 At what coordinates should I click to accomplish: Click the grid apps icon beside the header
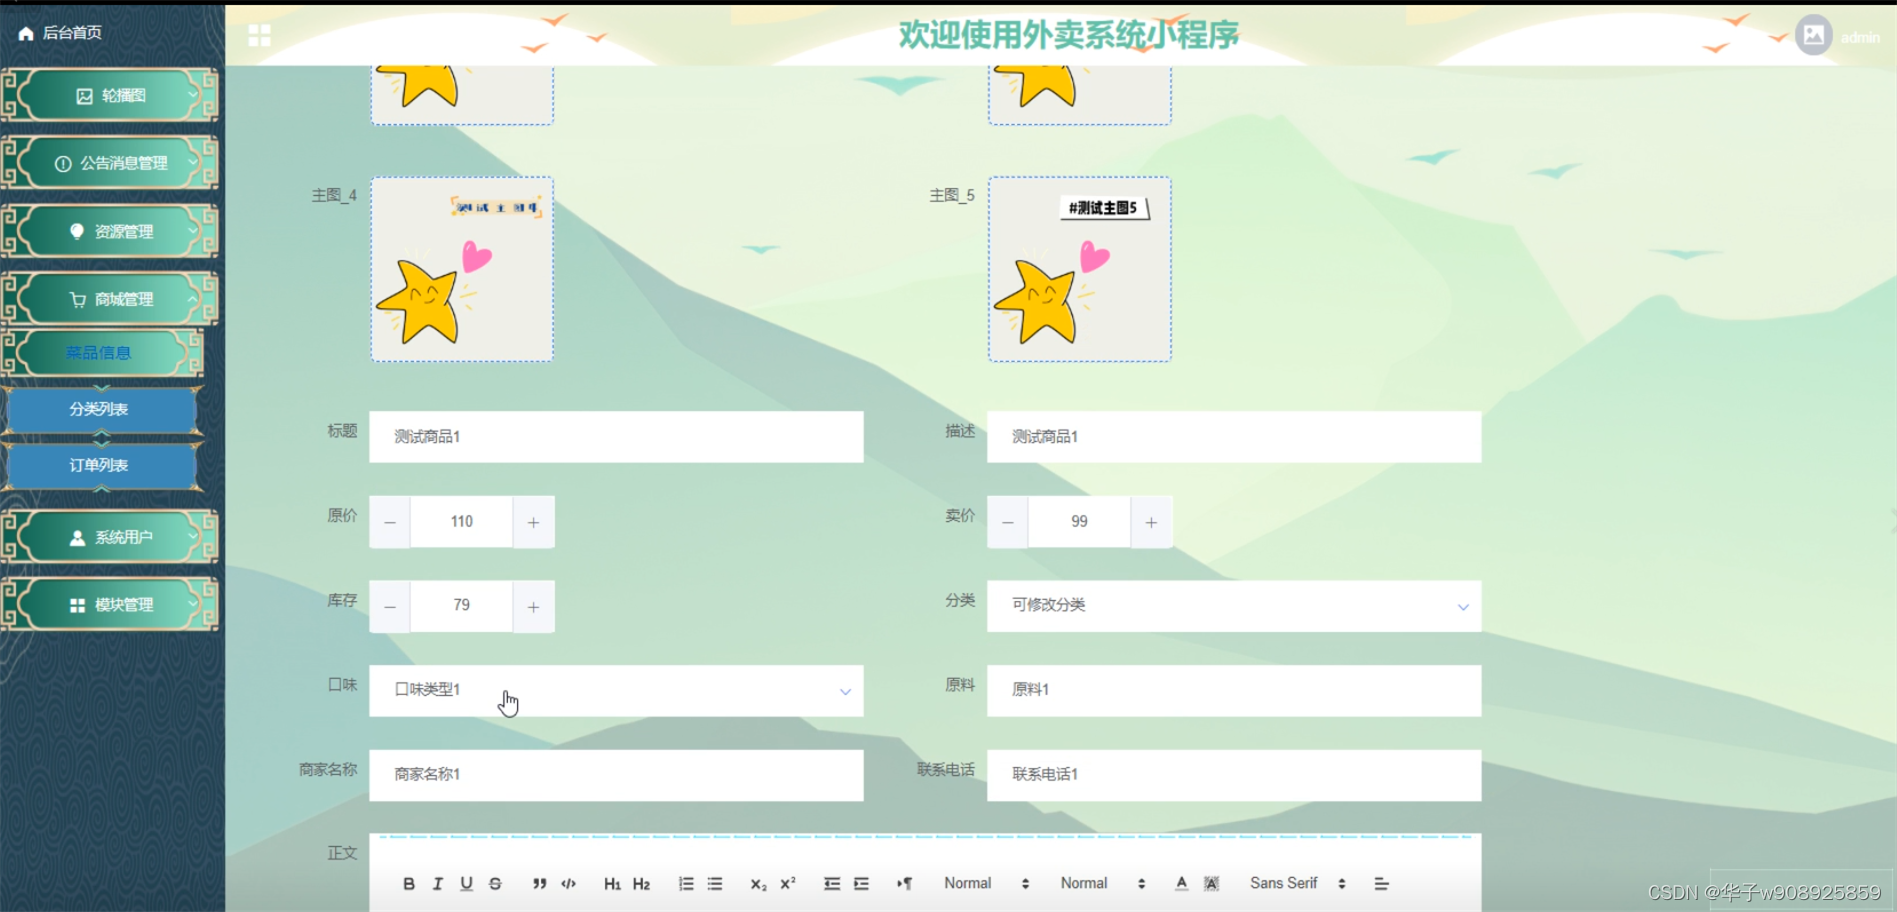pos(260,34)
